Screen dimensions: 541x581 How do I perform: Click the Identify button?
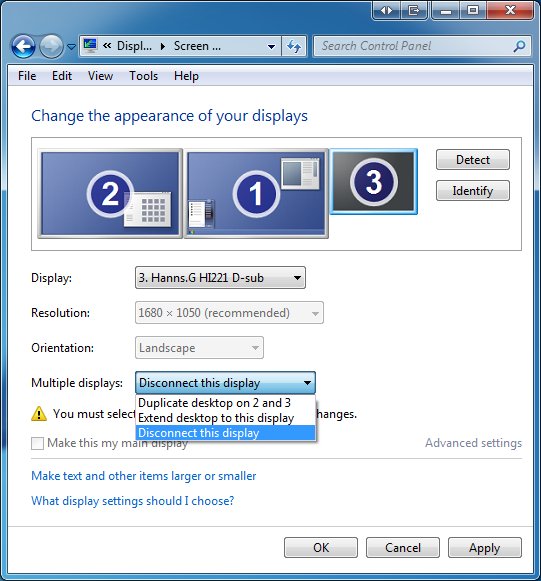[x=473, y=191]
